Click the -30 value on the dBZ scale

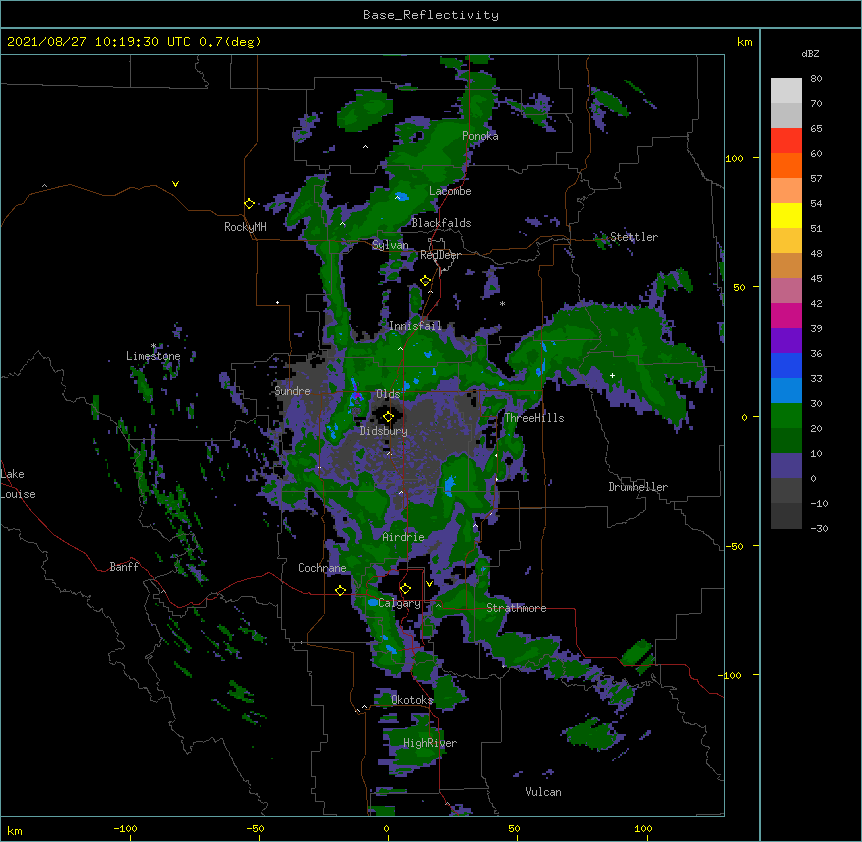point(819,529)
